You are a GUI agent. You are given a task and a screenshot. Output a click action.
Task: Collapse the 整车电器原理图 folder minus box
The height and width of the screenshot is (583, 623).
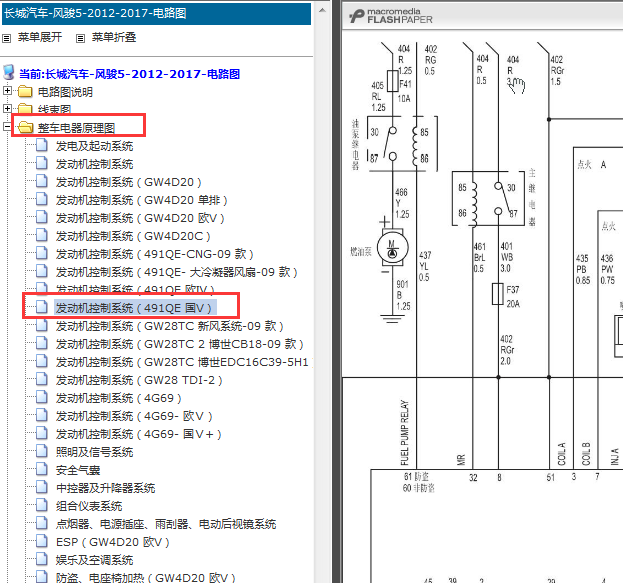[x=7, y=126]
